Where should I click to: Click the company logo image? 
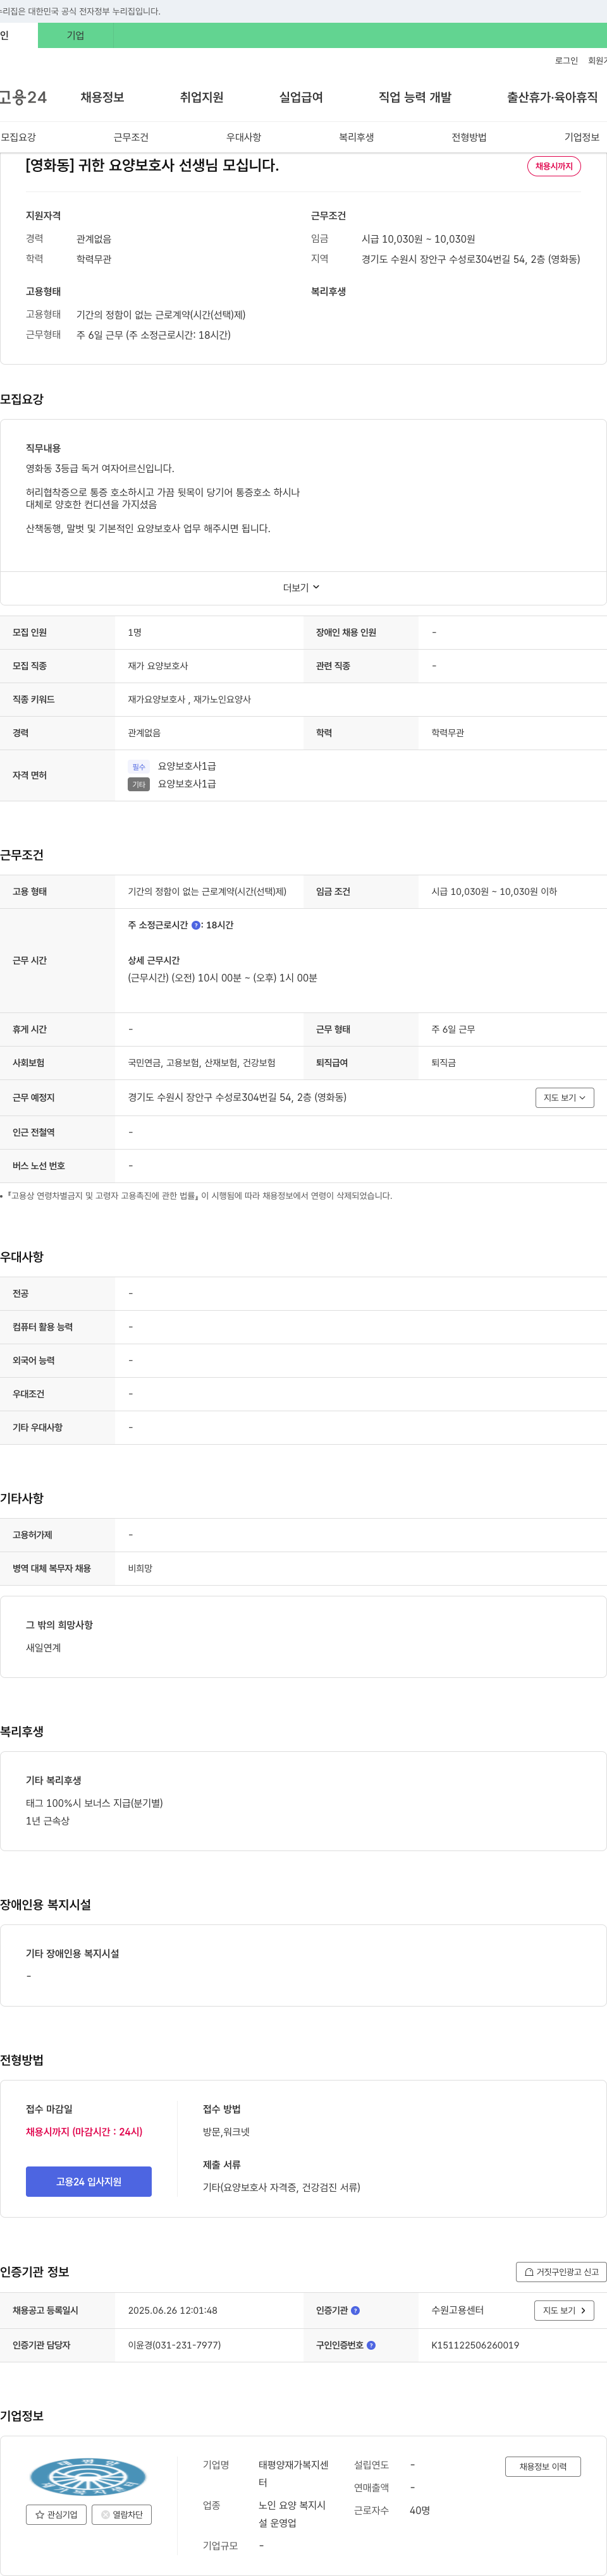(x=88, y=2476)
